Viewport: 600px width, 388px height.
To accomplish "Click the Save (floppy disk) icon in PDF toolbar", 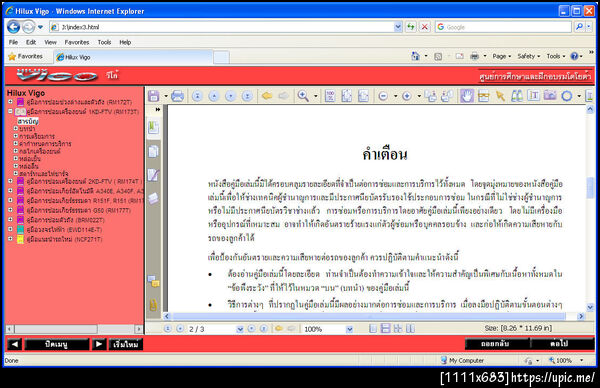I will (153, 96).
